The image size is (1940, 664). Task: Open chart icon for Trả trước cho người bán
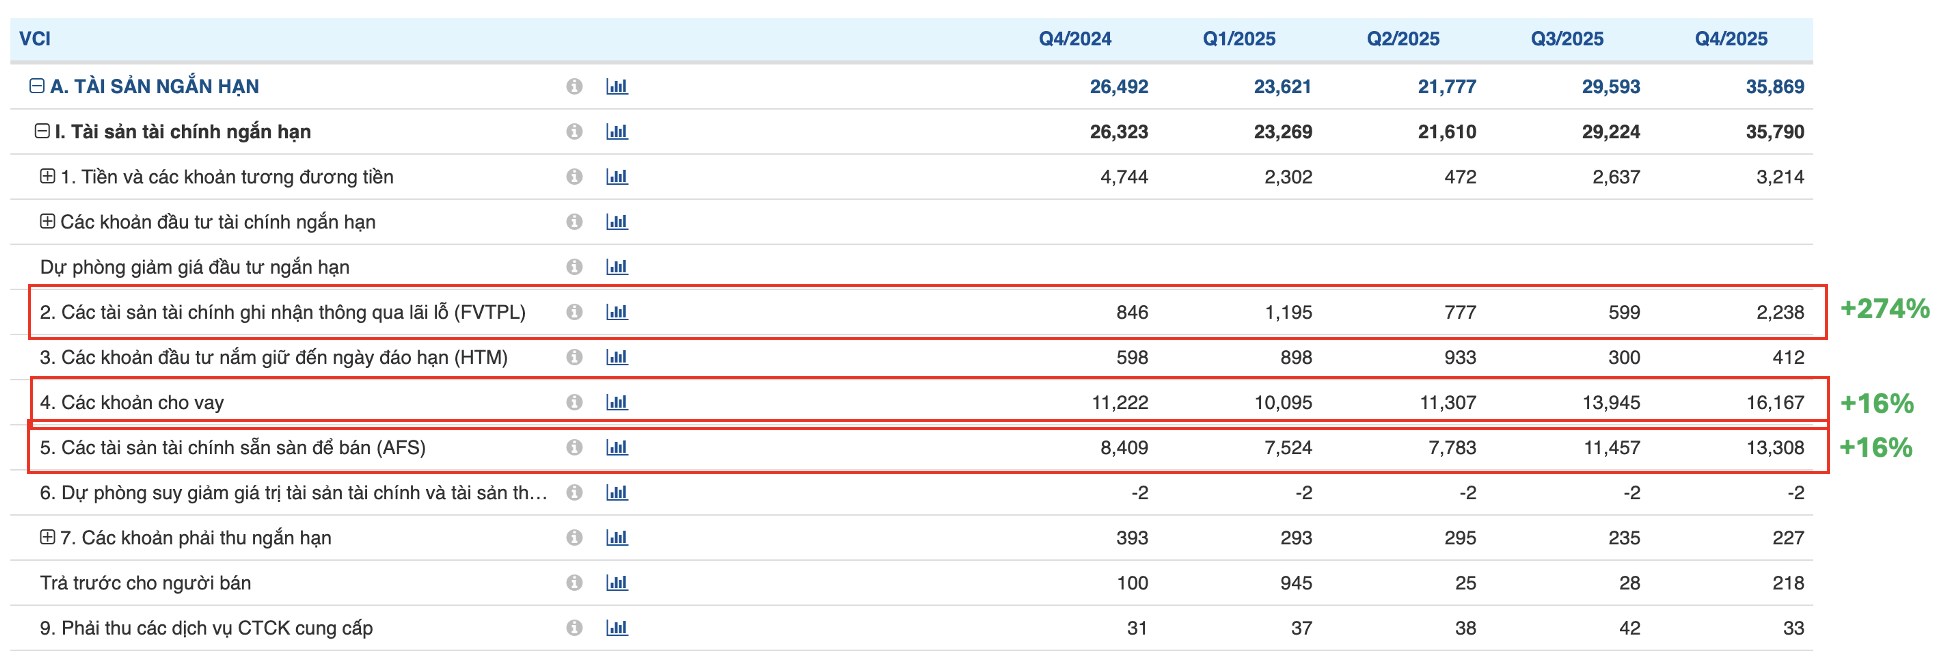click(x=617, y=583)
